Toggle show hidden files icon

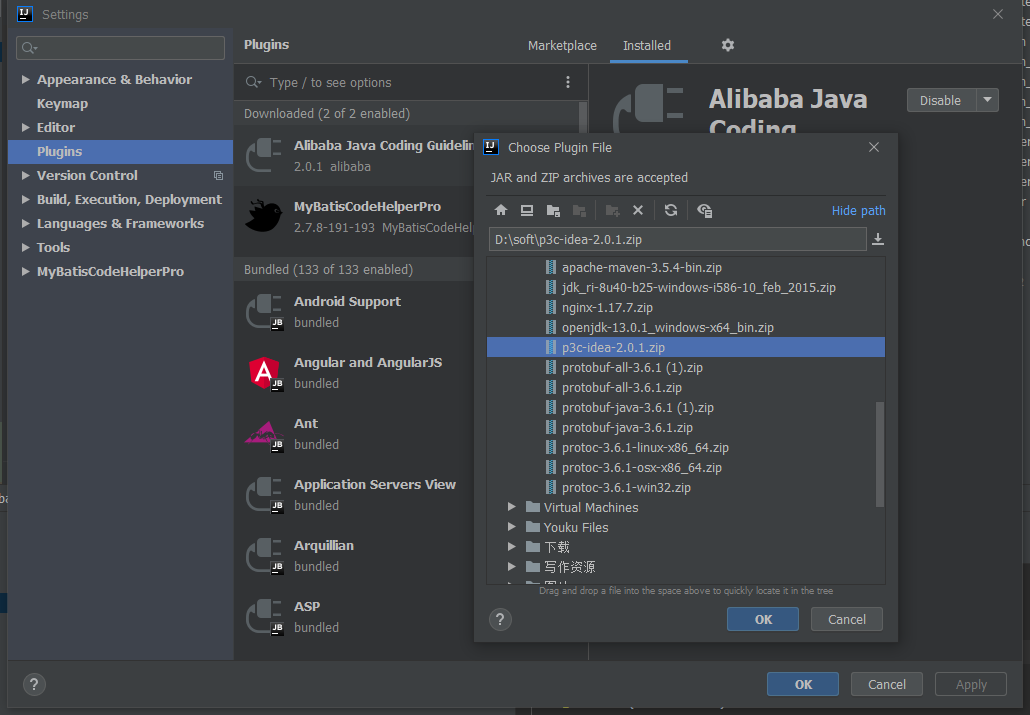704,210
